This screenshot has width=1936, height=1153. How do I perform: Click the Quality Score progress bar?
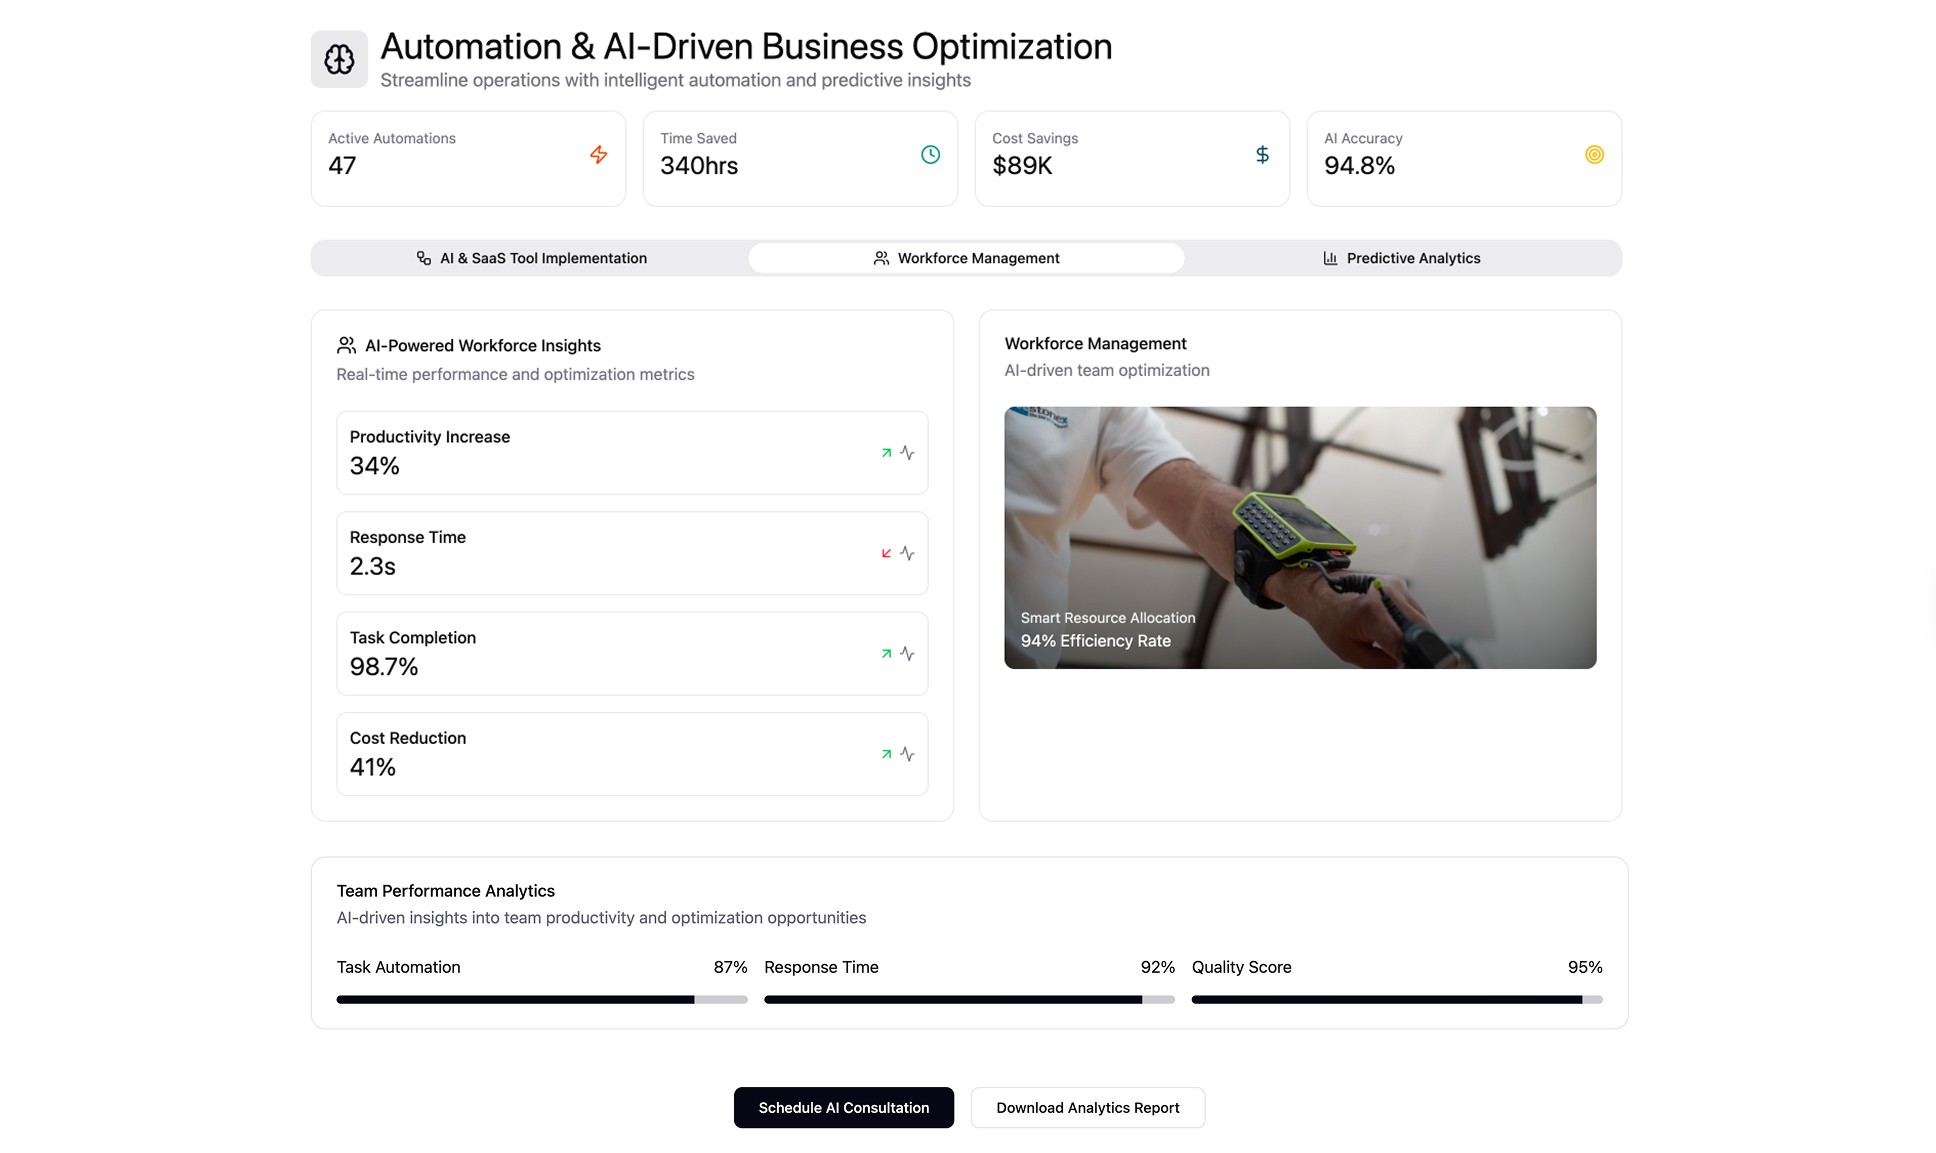(x=1396, y=999)
